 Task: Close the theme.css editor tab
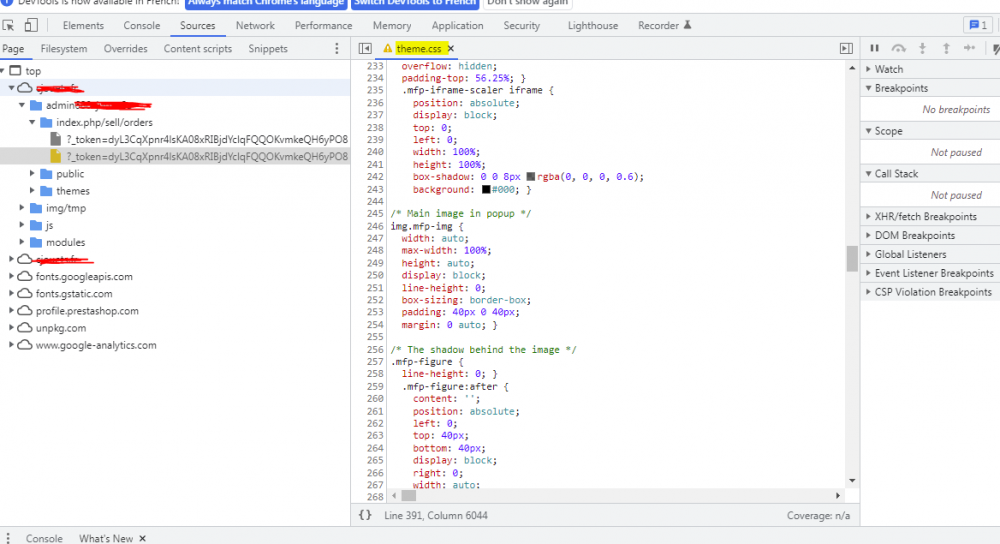(x=450, y=48)
